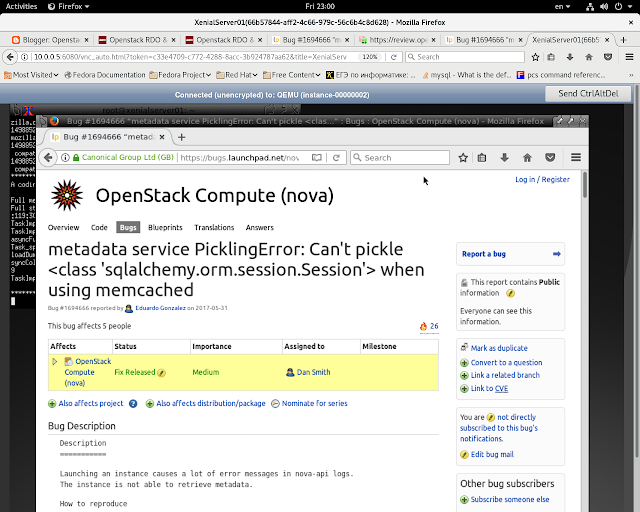The height and width of the screenshot is (512, 640).
Task: Go home in inner Firefox
Action: (527, 158)
